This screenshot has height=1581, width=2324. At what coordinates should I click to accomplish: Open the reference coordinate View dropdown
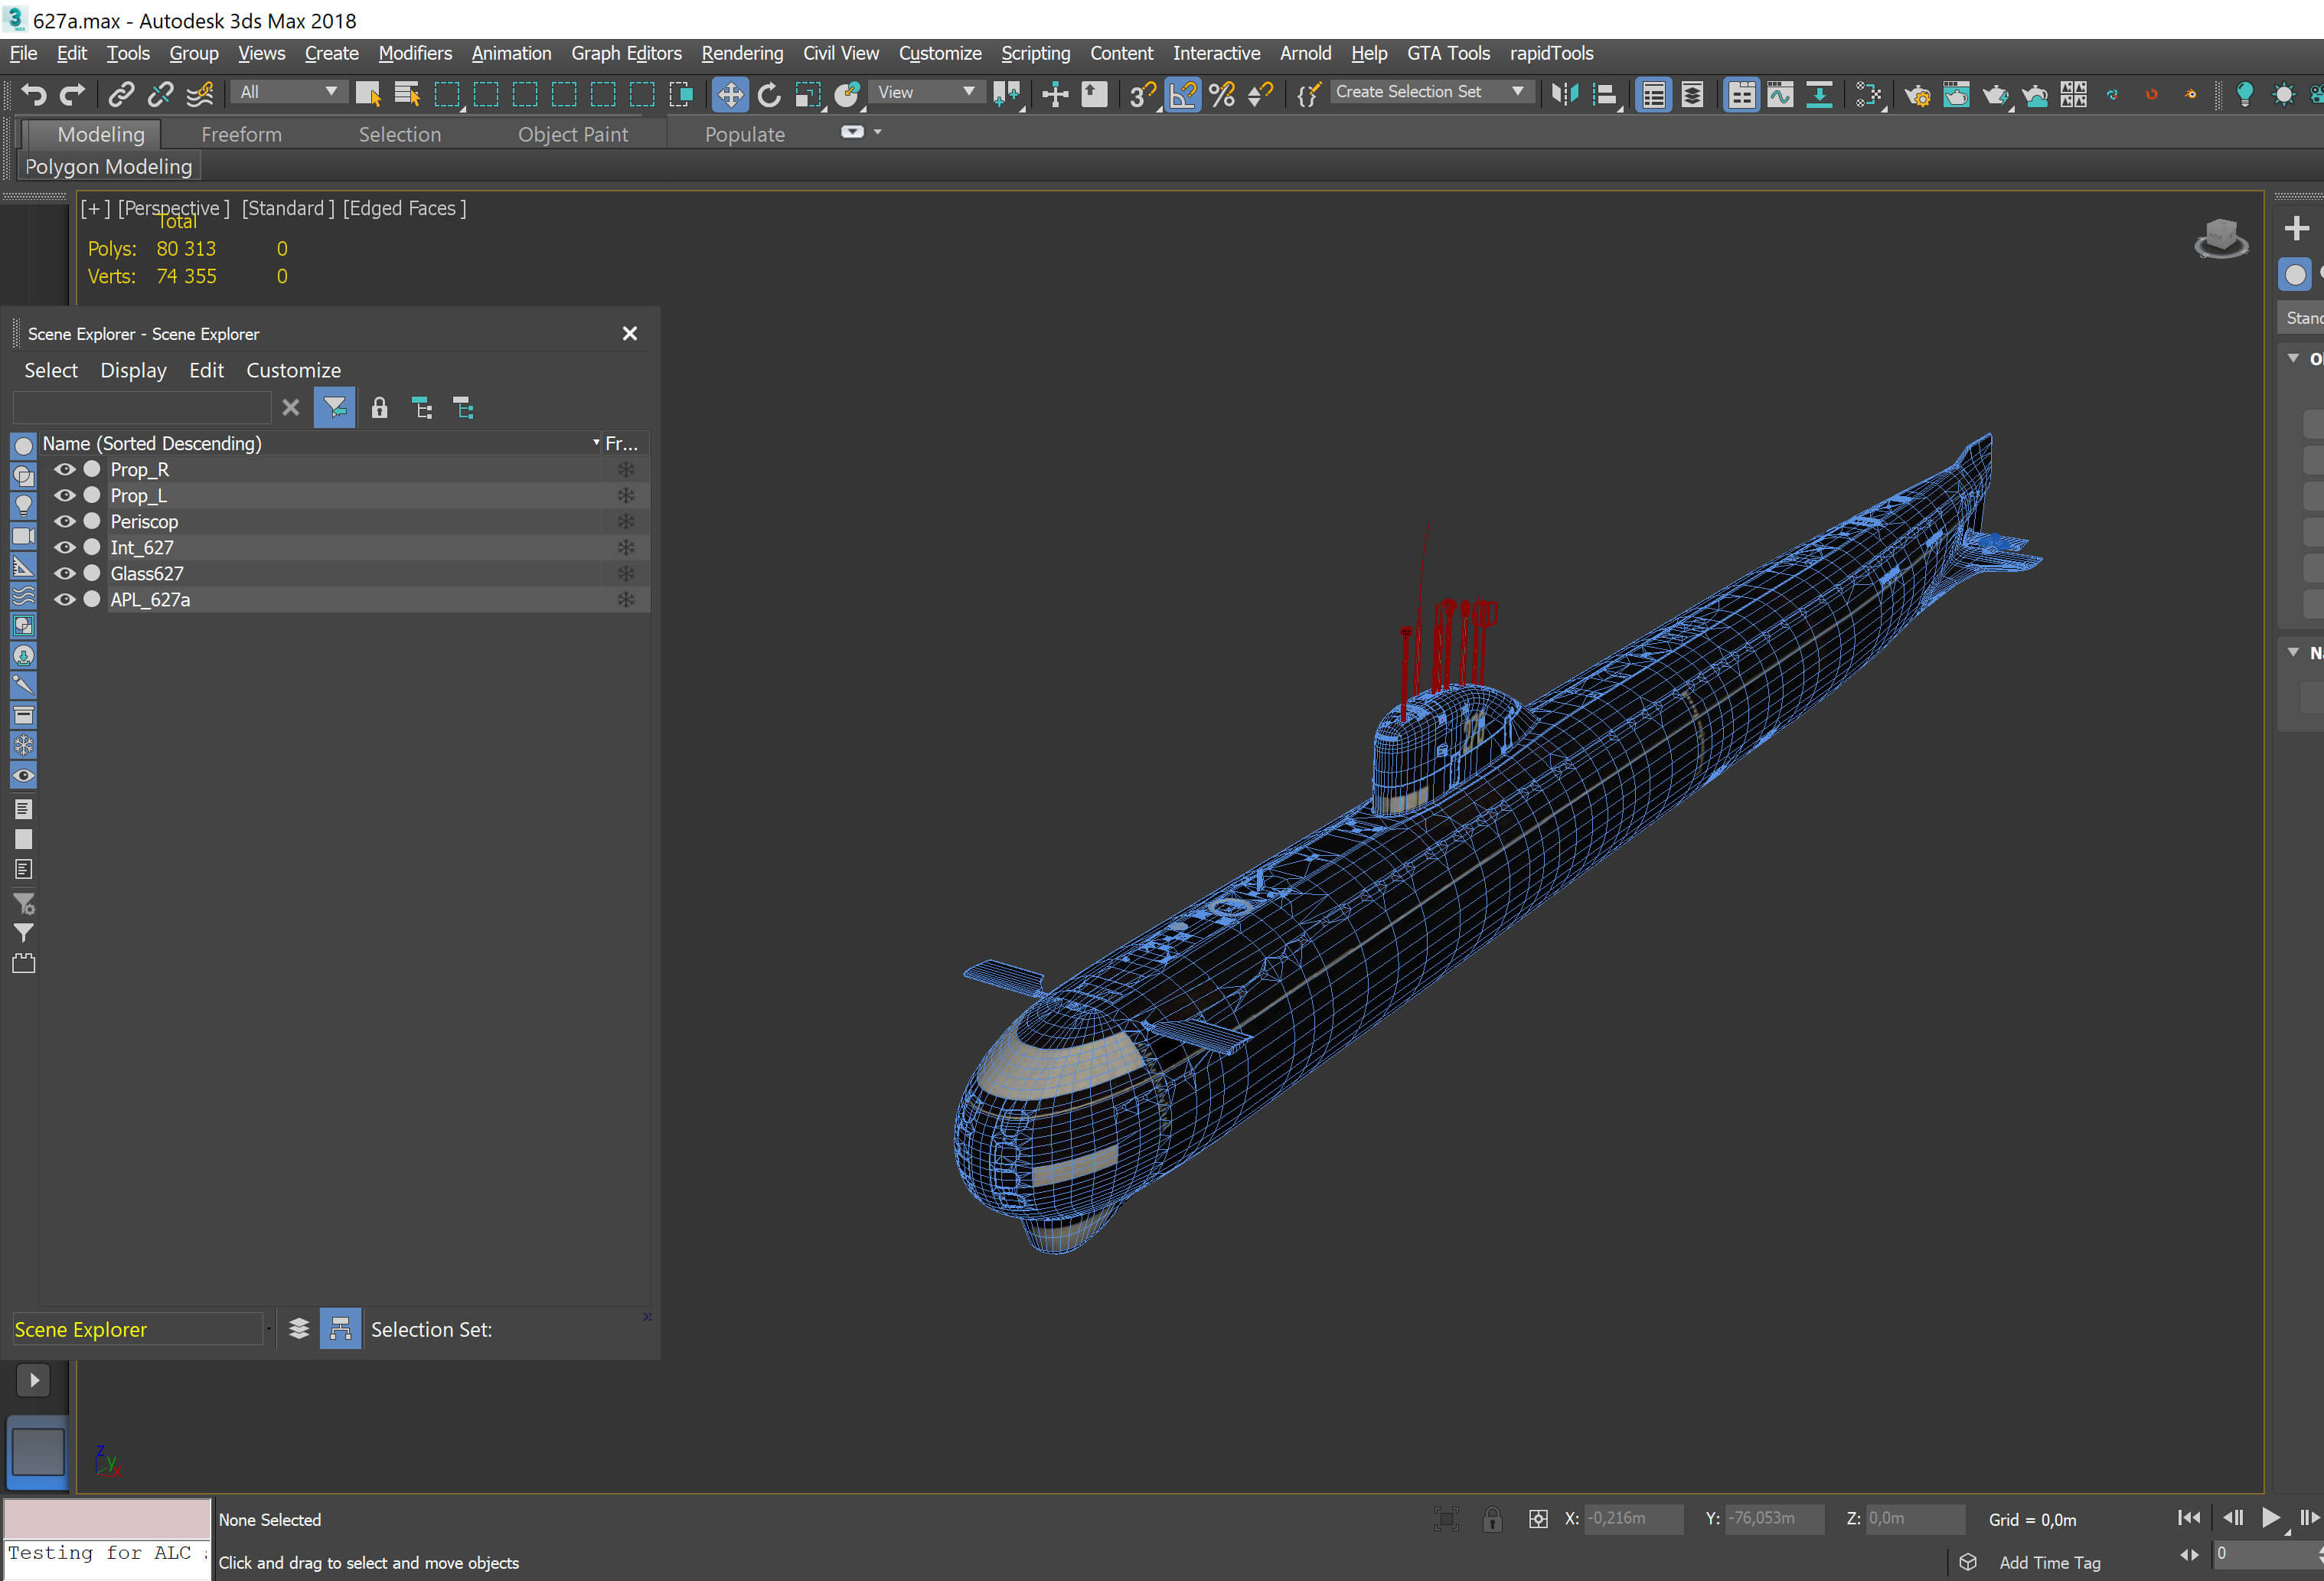pos(926,92)
